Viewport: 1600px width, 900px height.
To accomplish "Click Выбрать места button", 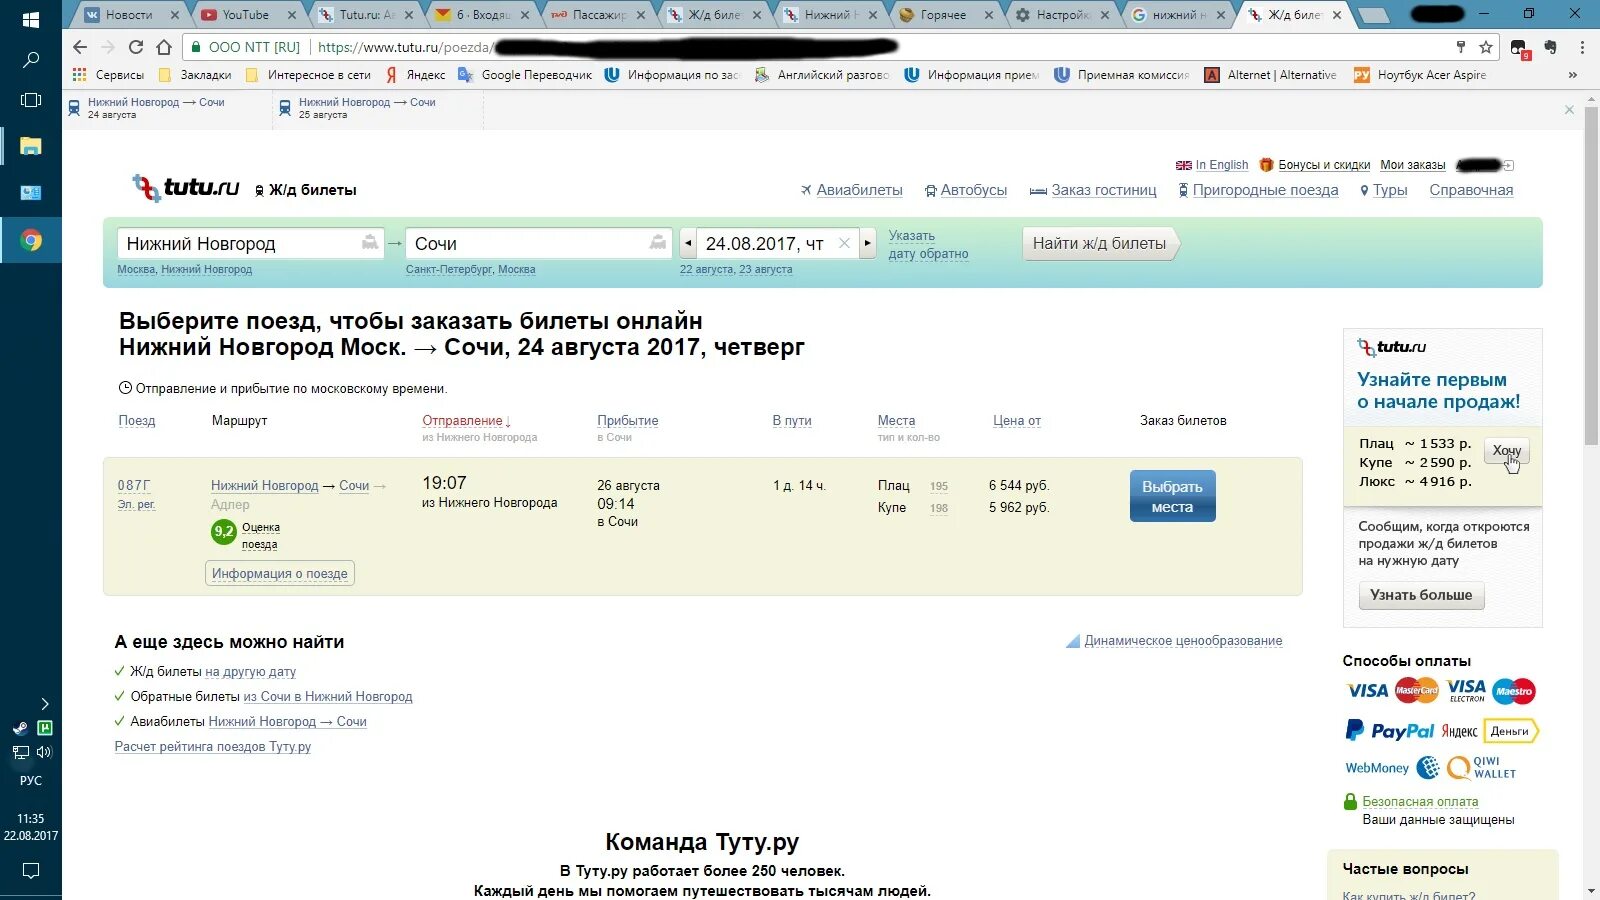I will [1172, 496].
